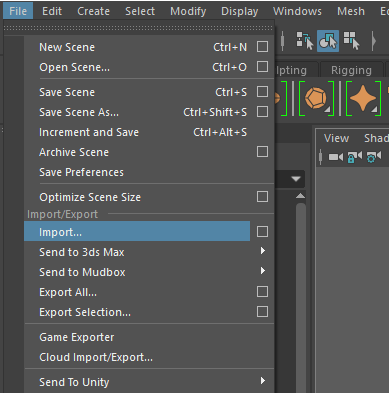Open Game Exporter
The height and width of the screenshot is (393, 389).
[x=149, y=337]
